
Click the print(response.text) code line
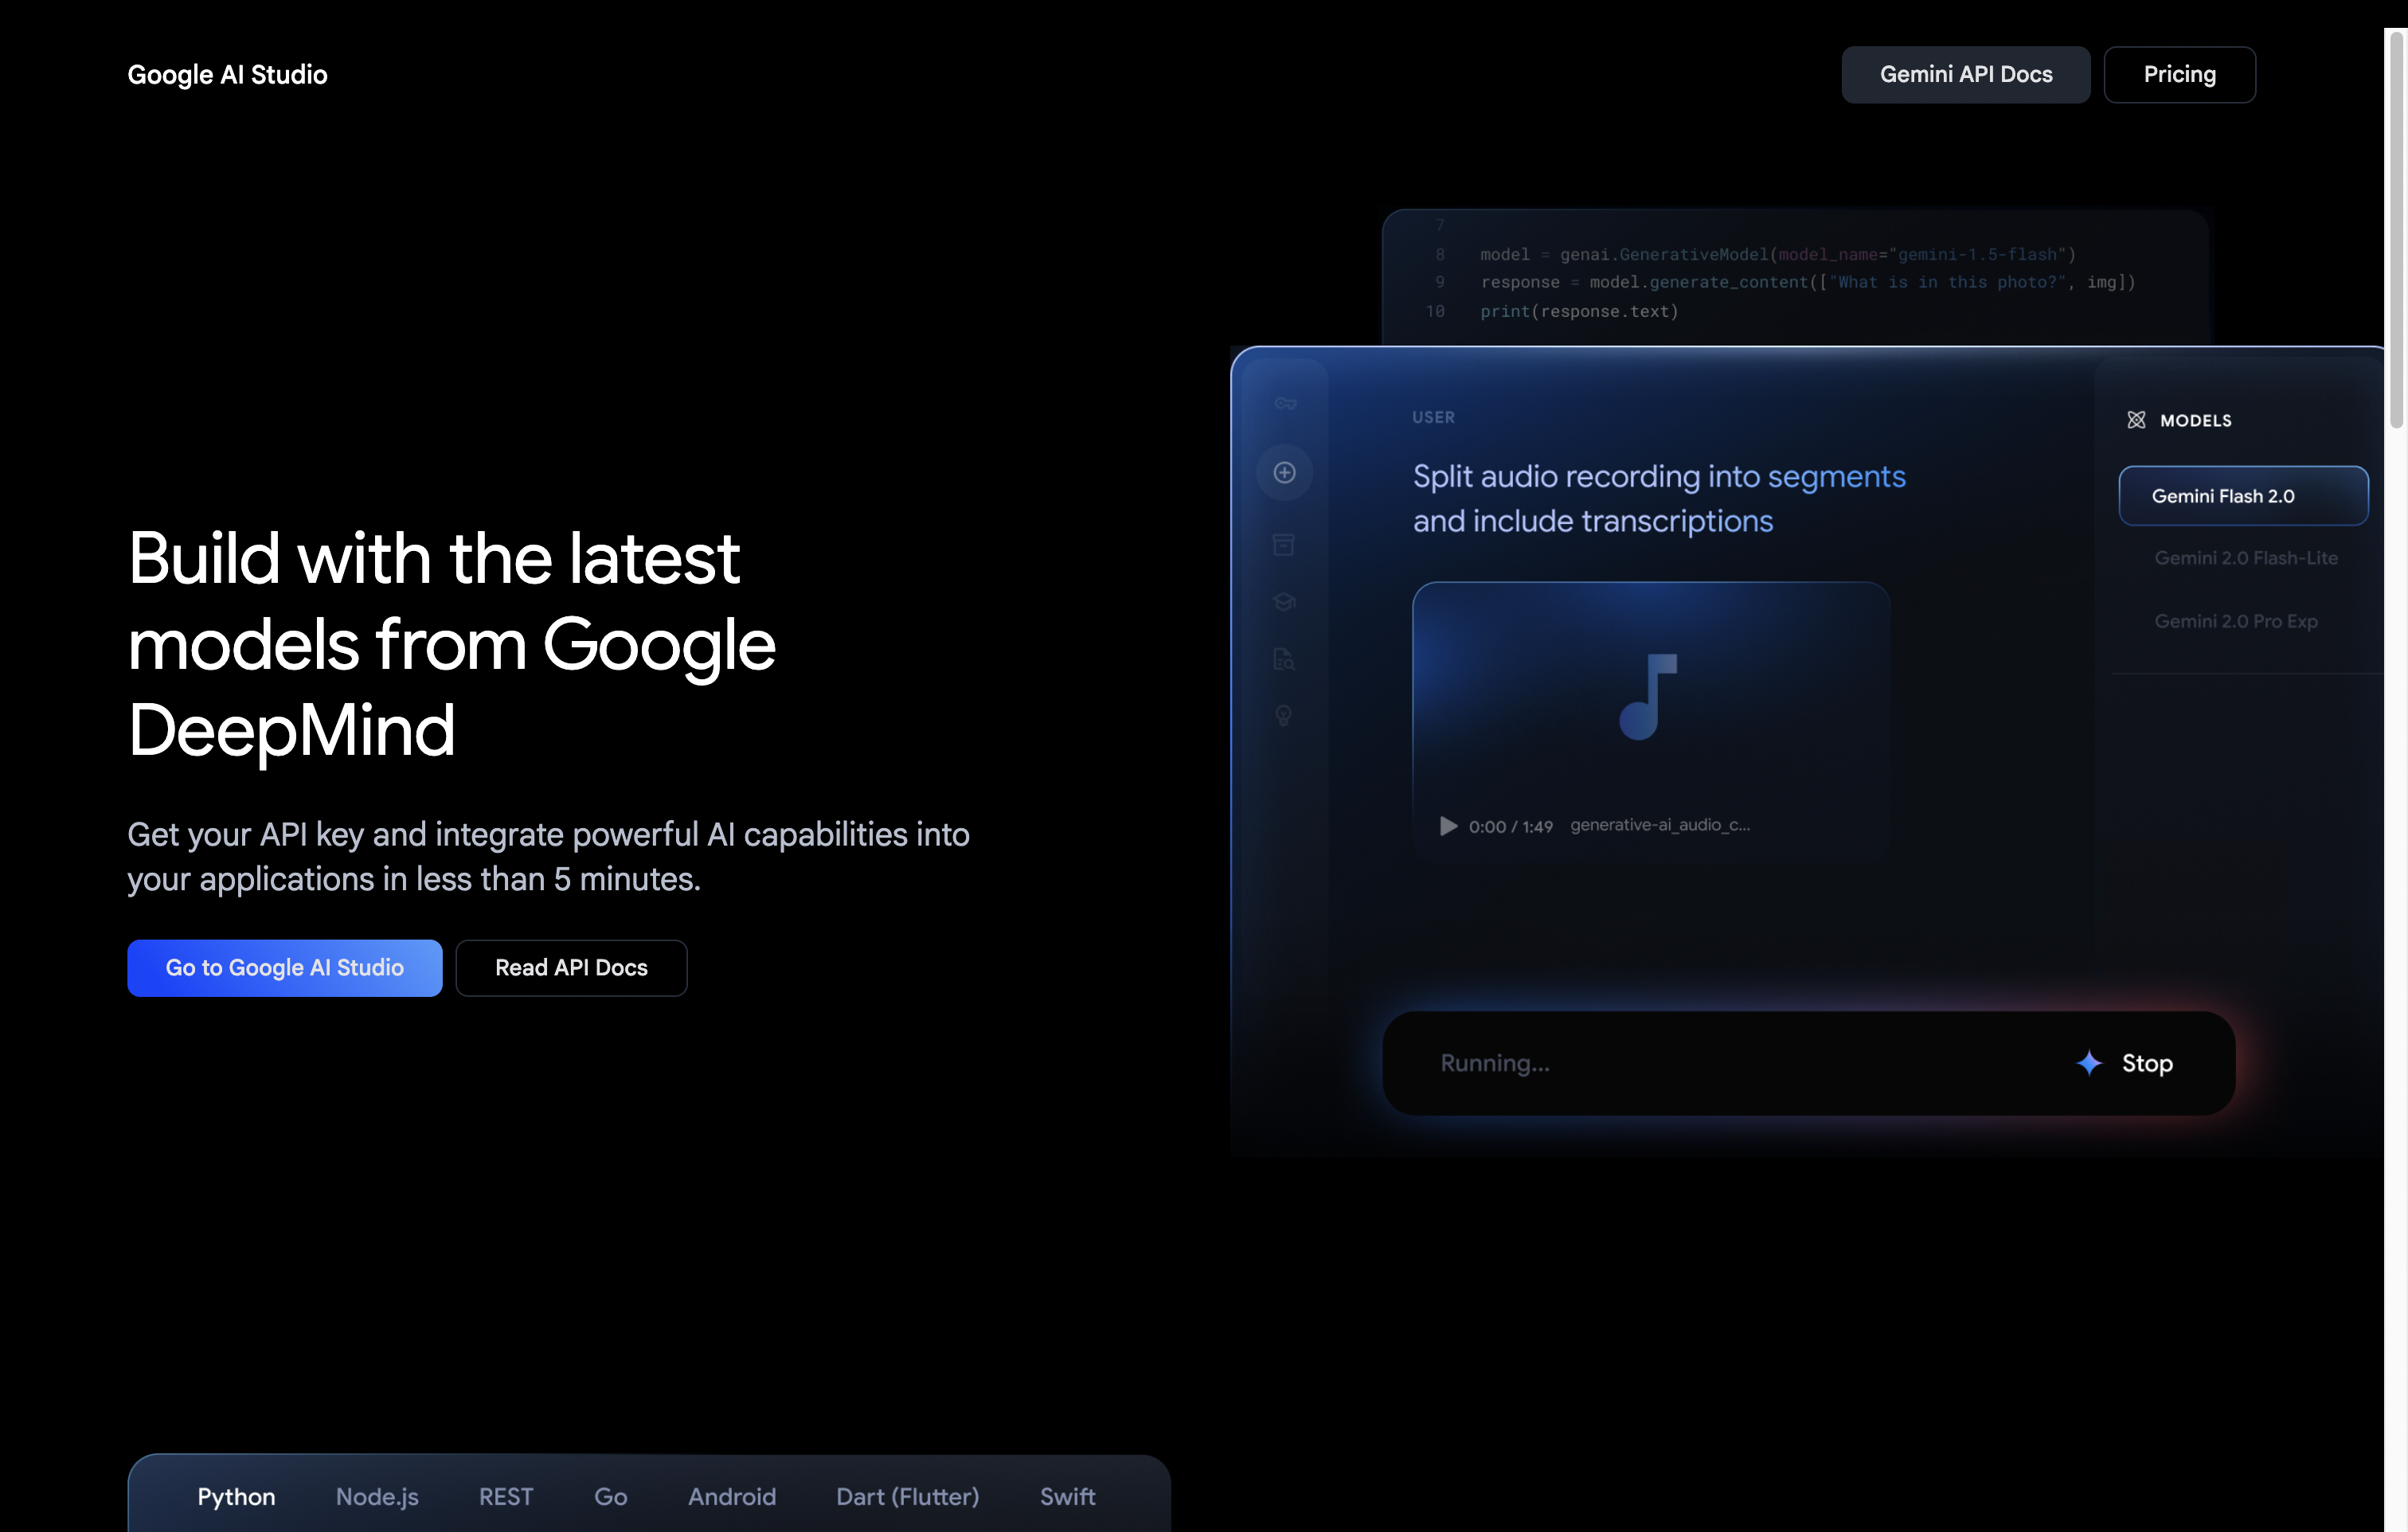(x=1579, y=311)
